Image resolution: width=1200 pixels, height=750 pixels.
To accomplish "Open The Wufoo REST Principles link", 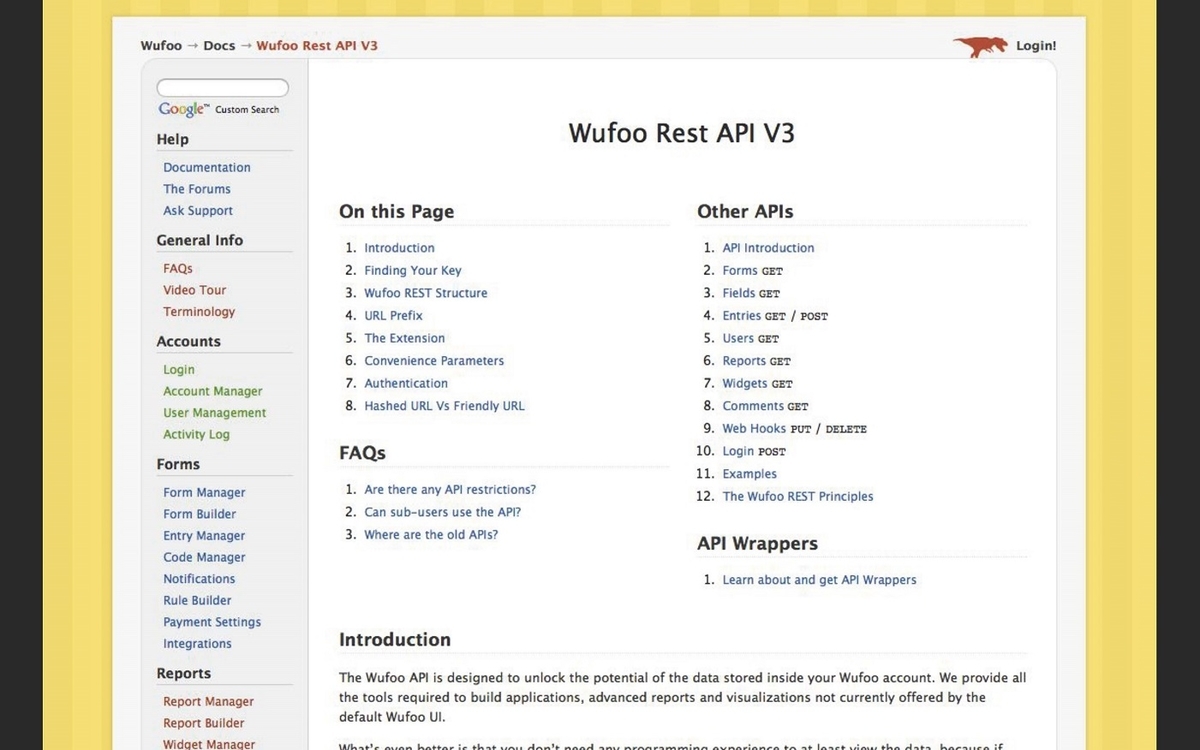I will (798, 496).
